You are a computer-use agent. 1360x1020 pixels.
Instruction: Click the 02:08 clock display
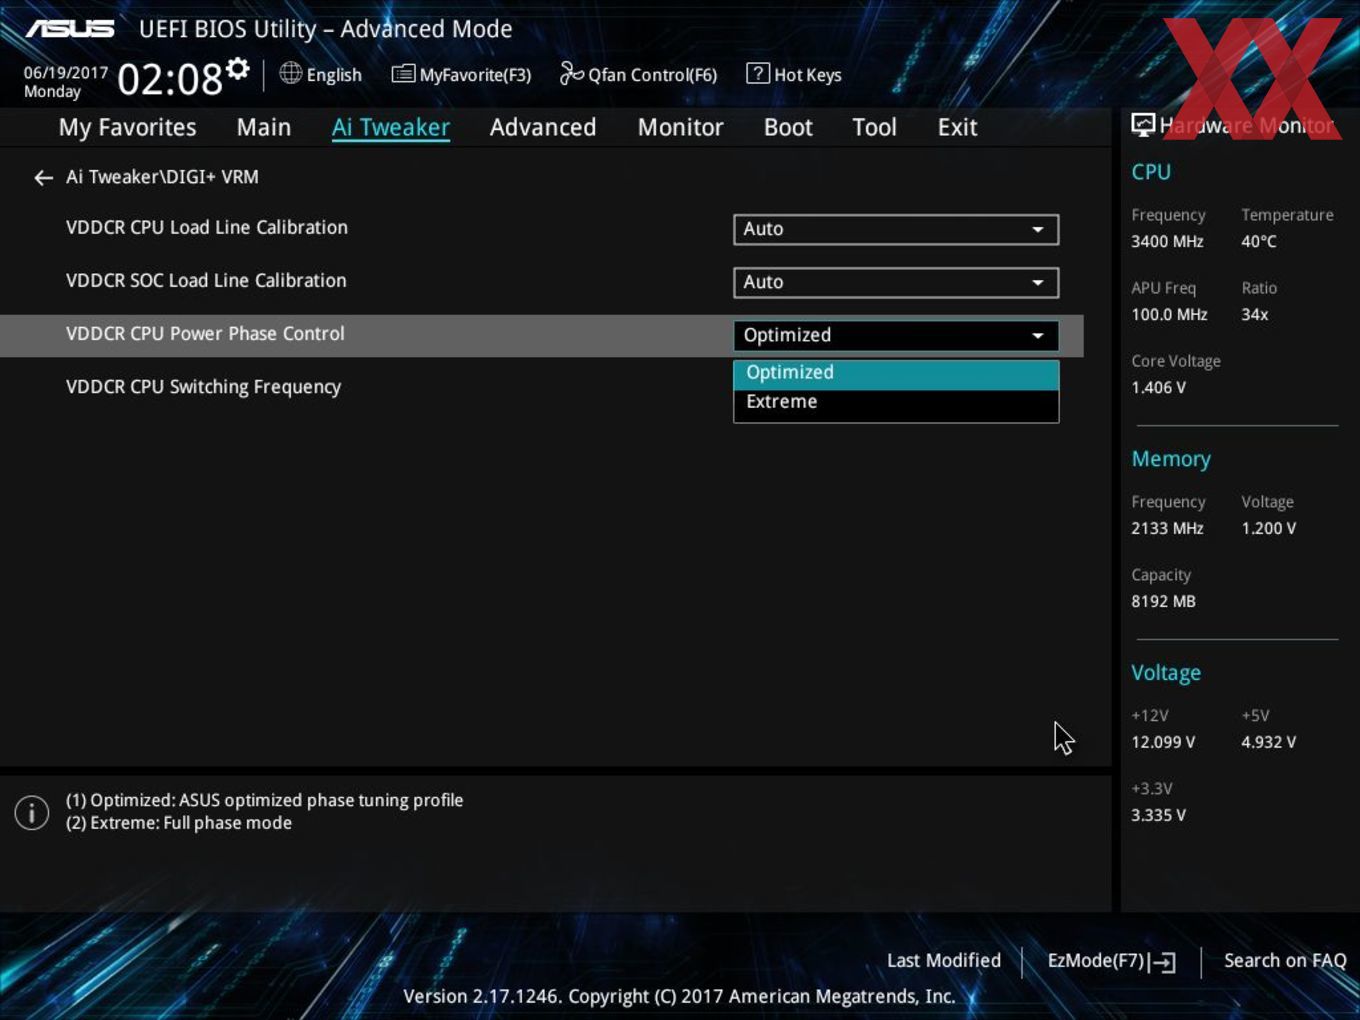[x=170, y=79]
